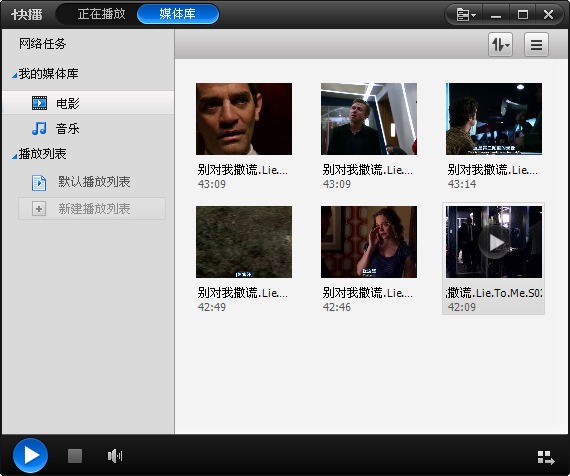Image resolution: width=570 pixels, height=476 pixels.
Task: Select first video thumbnail with man's face
Action: [244, 119]
